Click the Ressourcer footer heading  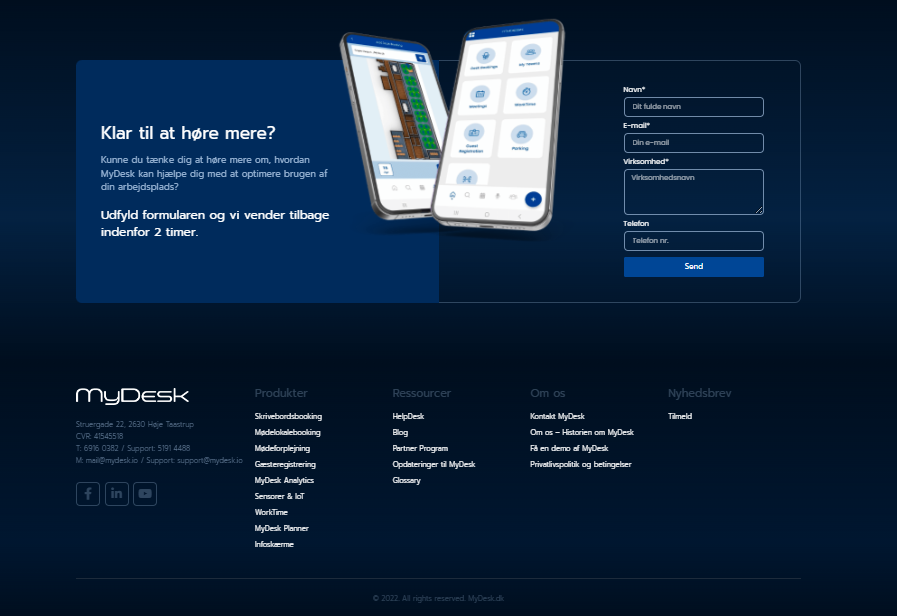pyautogui.click(x=422, y=394)
